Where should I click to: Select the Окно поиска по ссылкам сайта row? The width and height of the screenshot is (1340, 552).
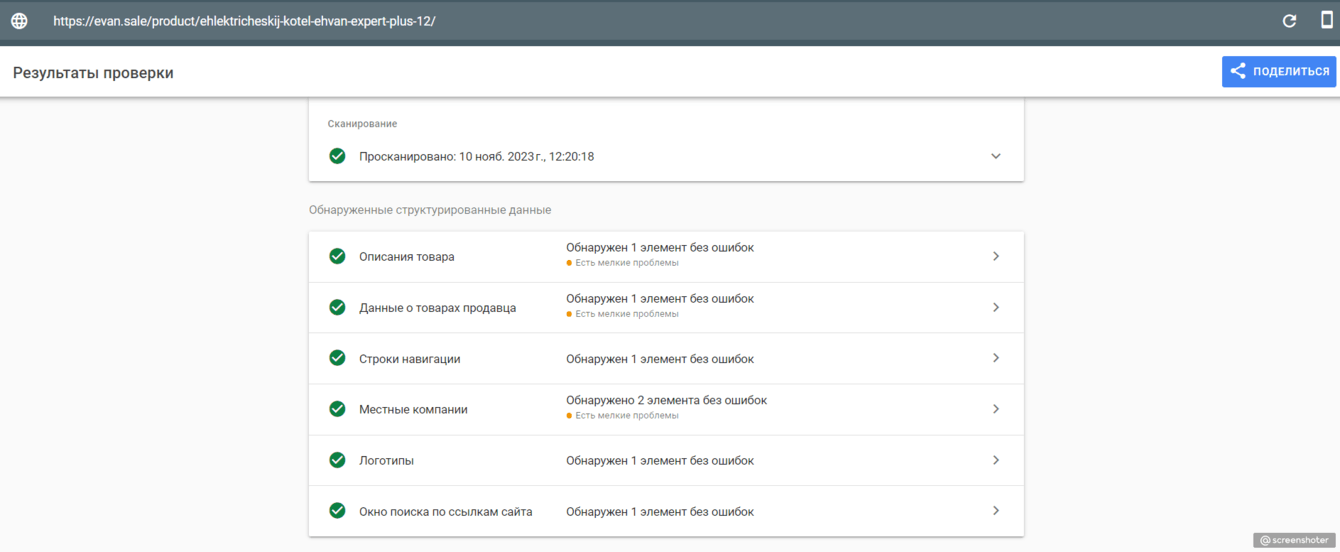665,511
